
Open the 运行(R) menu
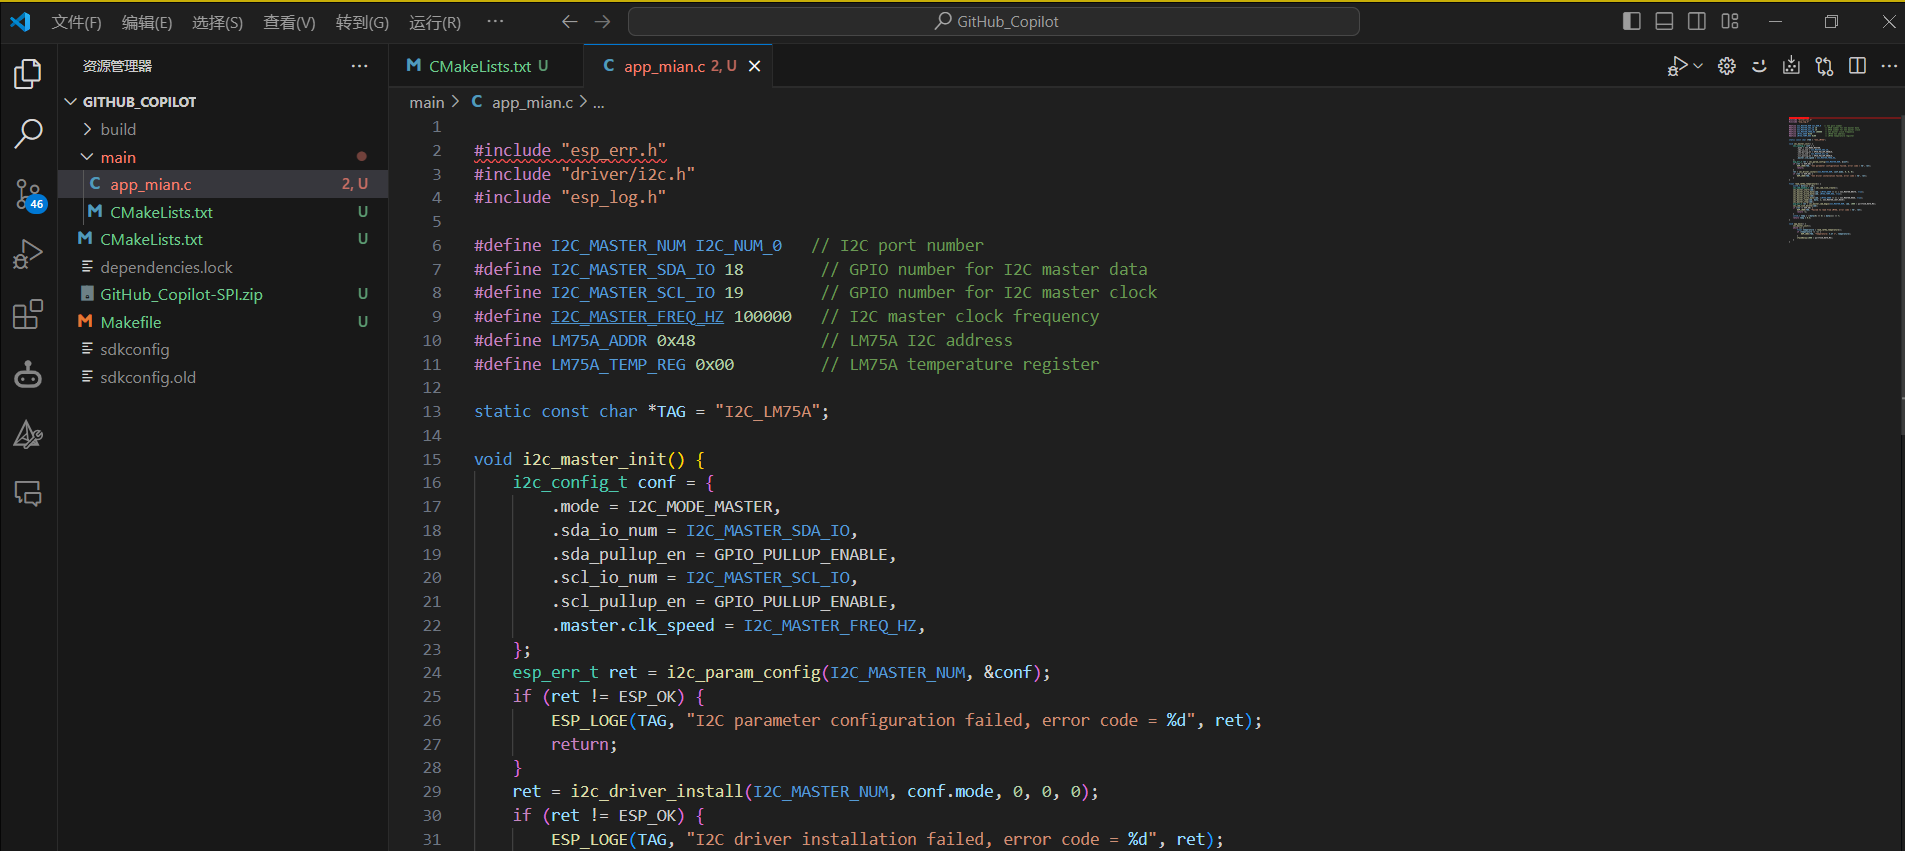[435, 22]
